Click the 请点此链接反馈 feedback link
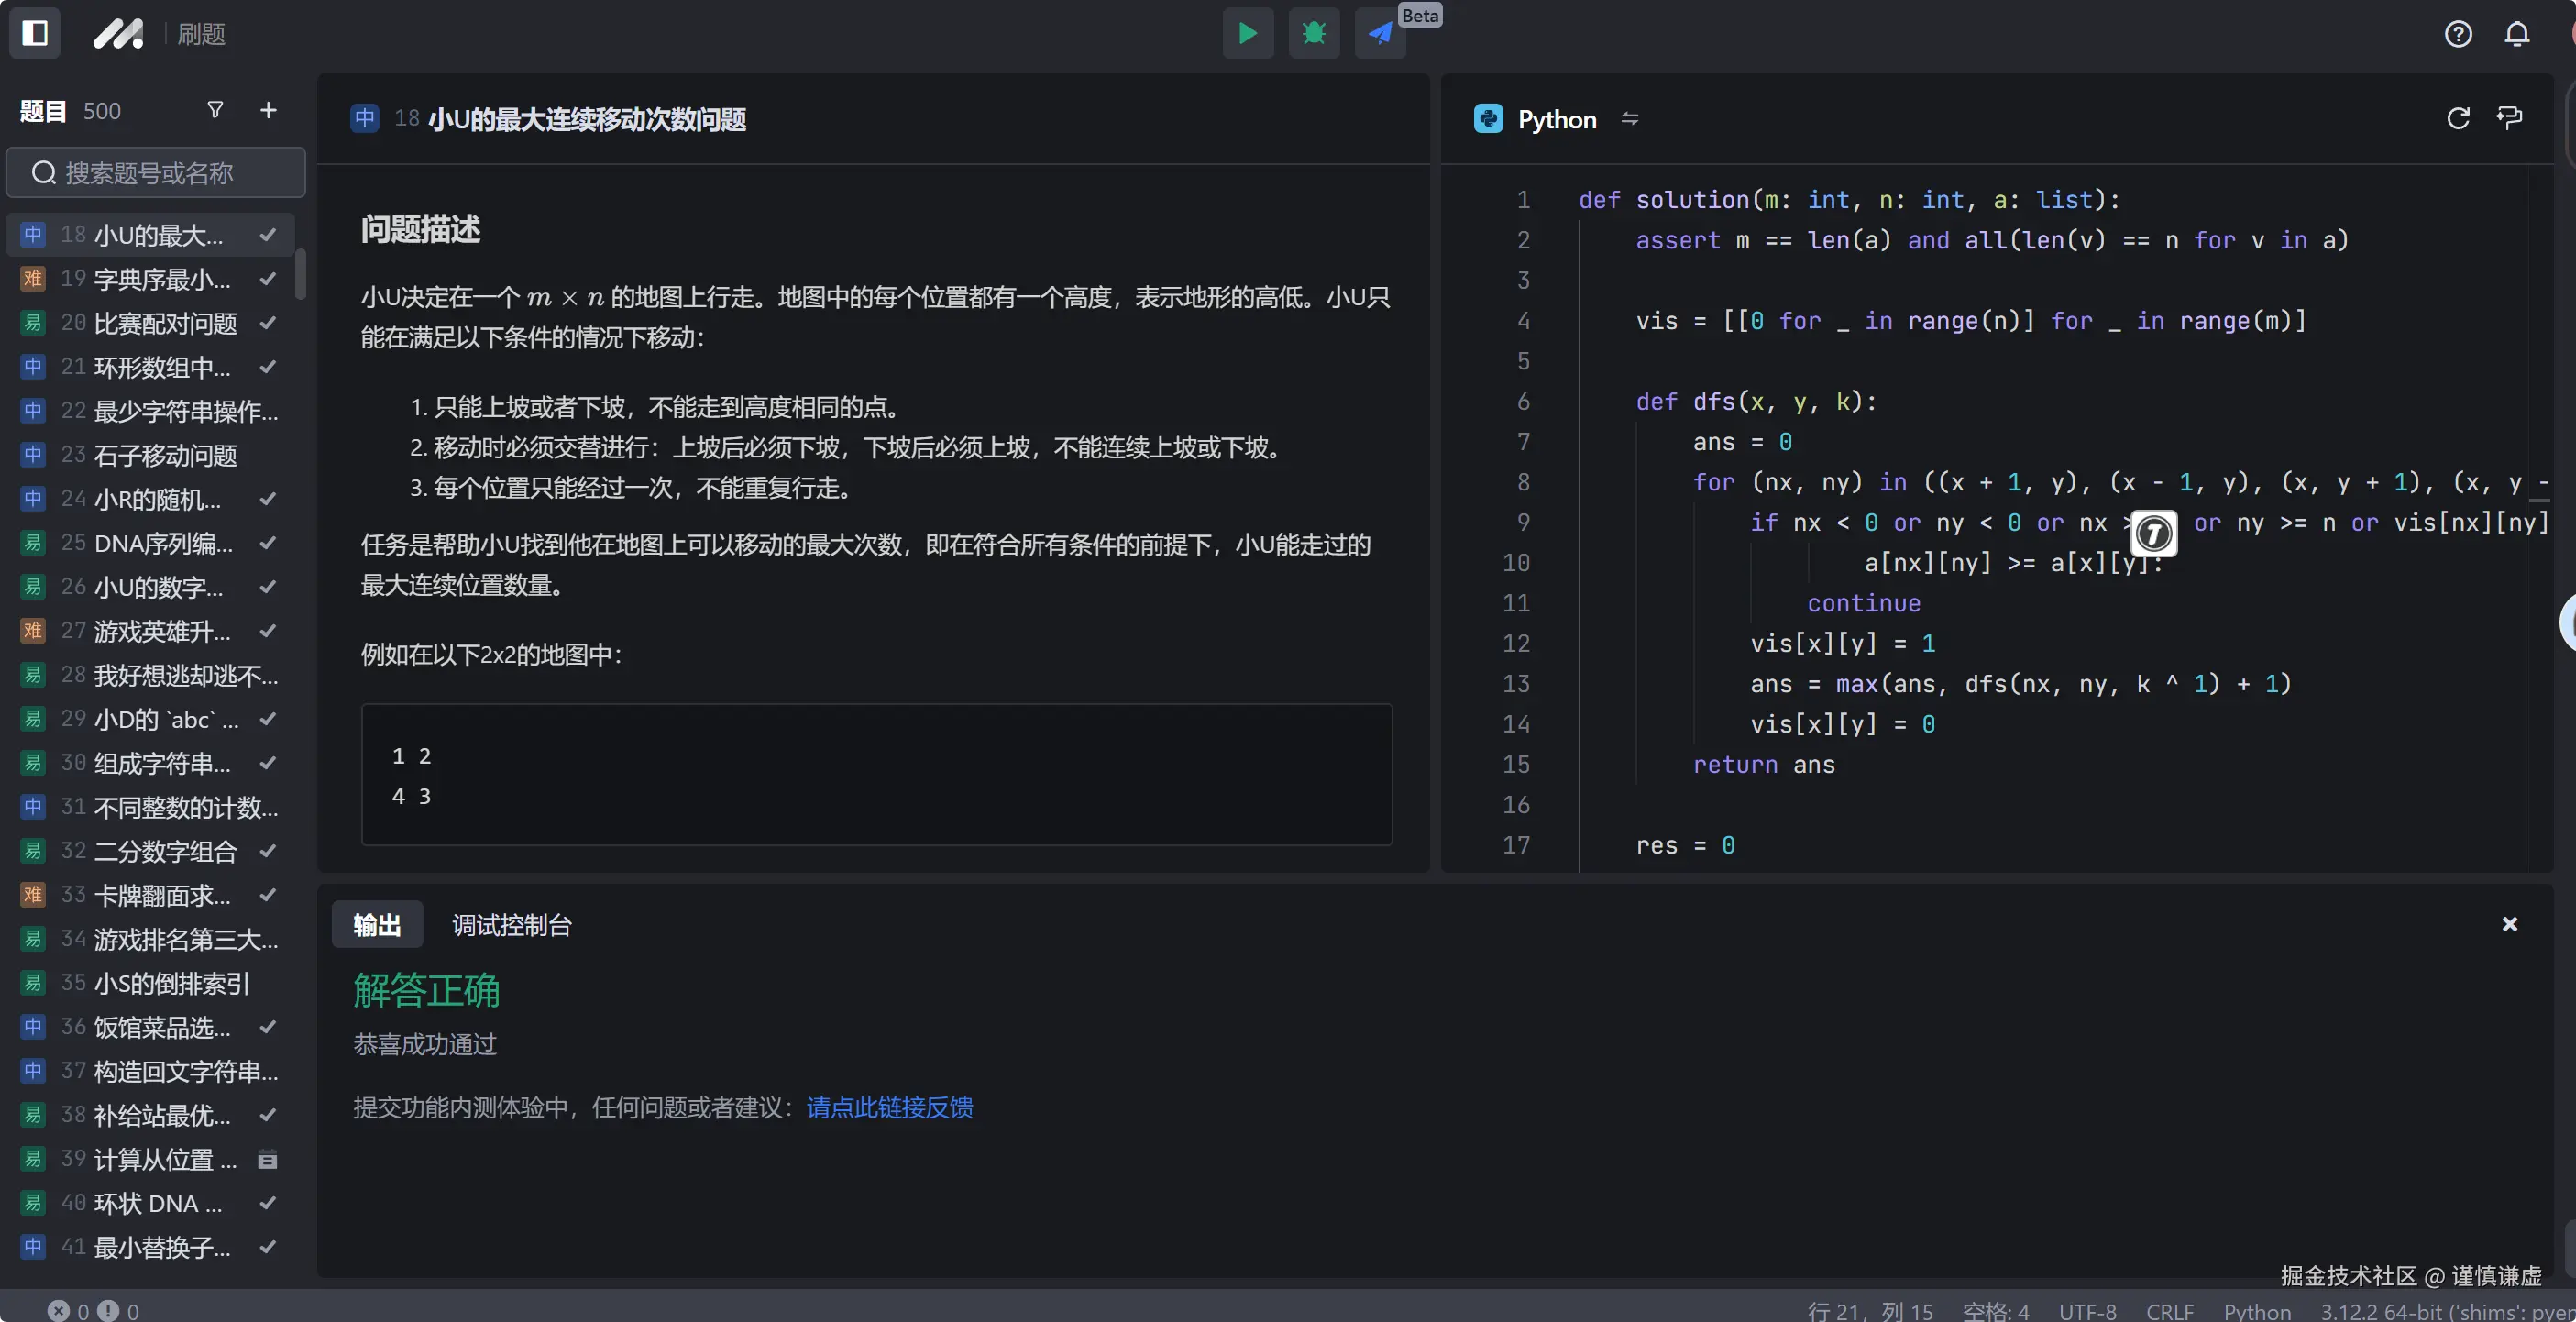Screen dimensions: 2576x1322 pyautogui.click(x=889, y=1107)
